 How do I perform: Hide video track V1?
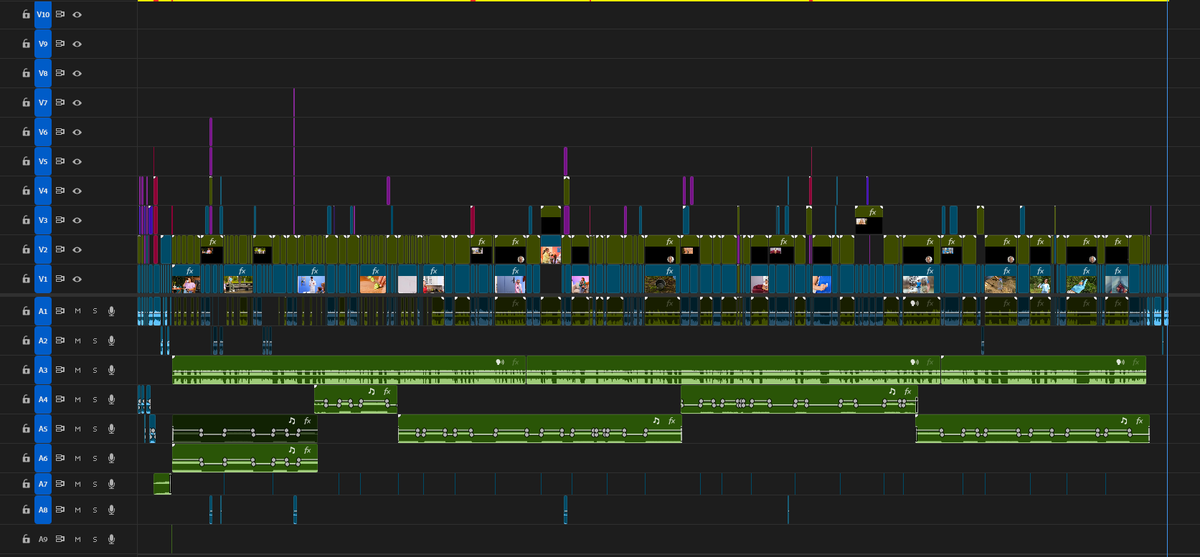coord(77,278)
